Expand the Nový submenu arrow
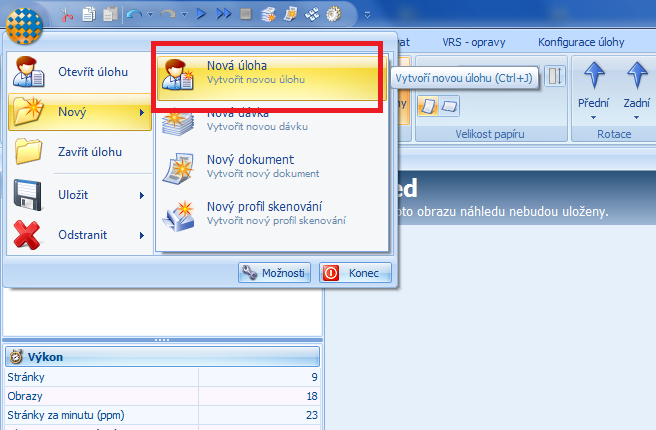This screenshot has width=656, height=430. coord(142,112)
